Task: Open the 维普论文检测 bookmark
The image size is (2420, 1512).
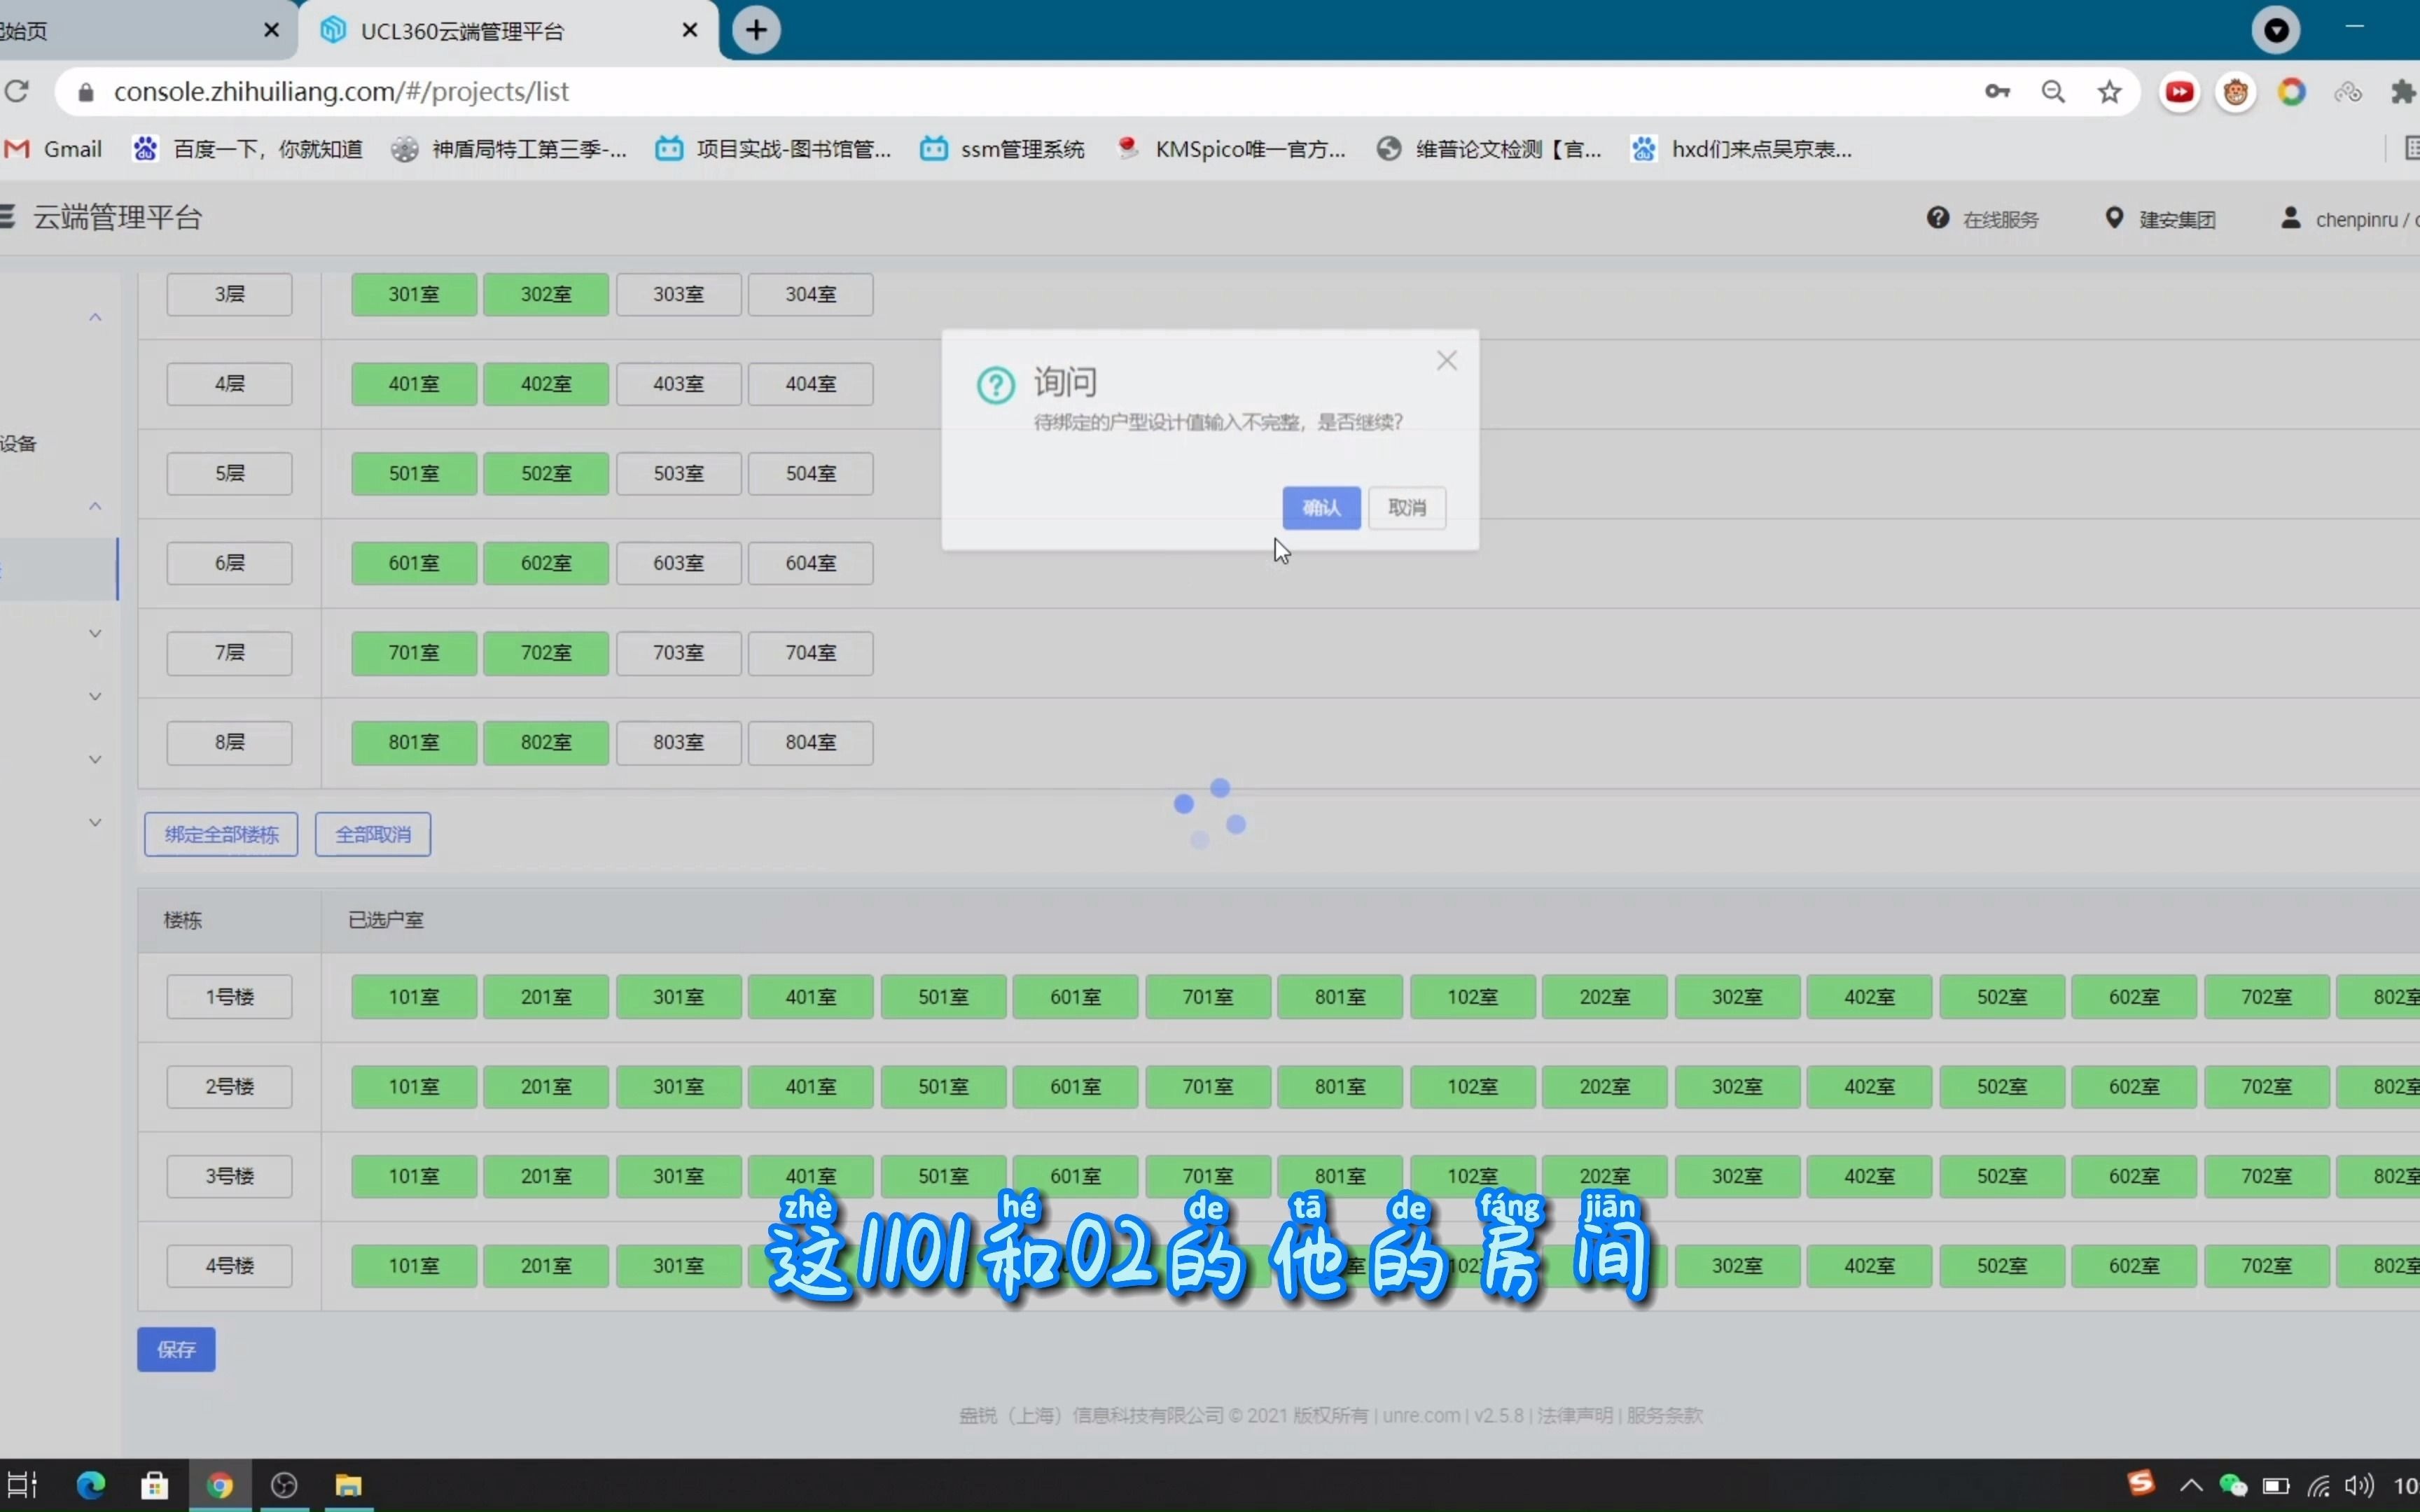Action: coord(1489,149)
